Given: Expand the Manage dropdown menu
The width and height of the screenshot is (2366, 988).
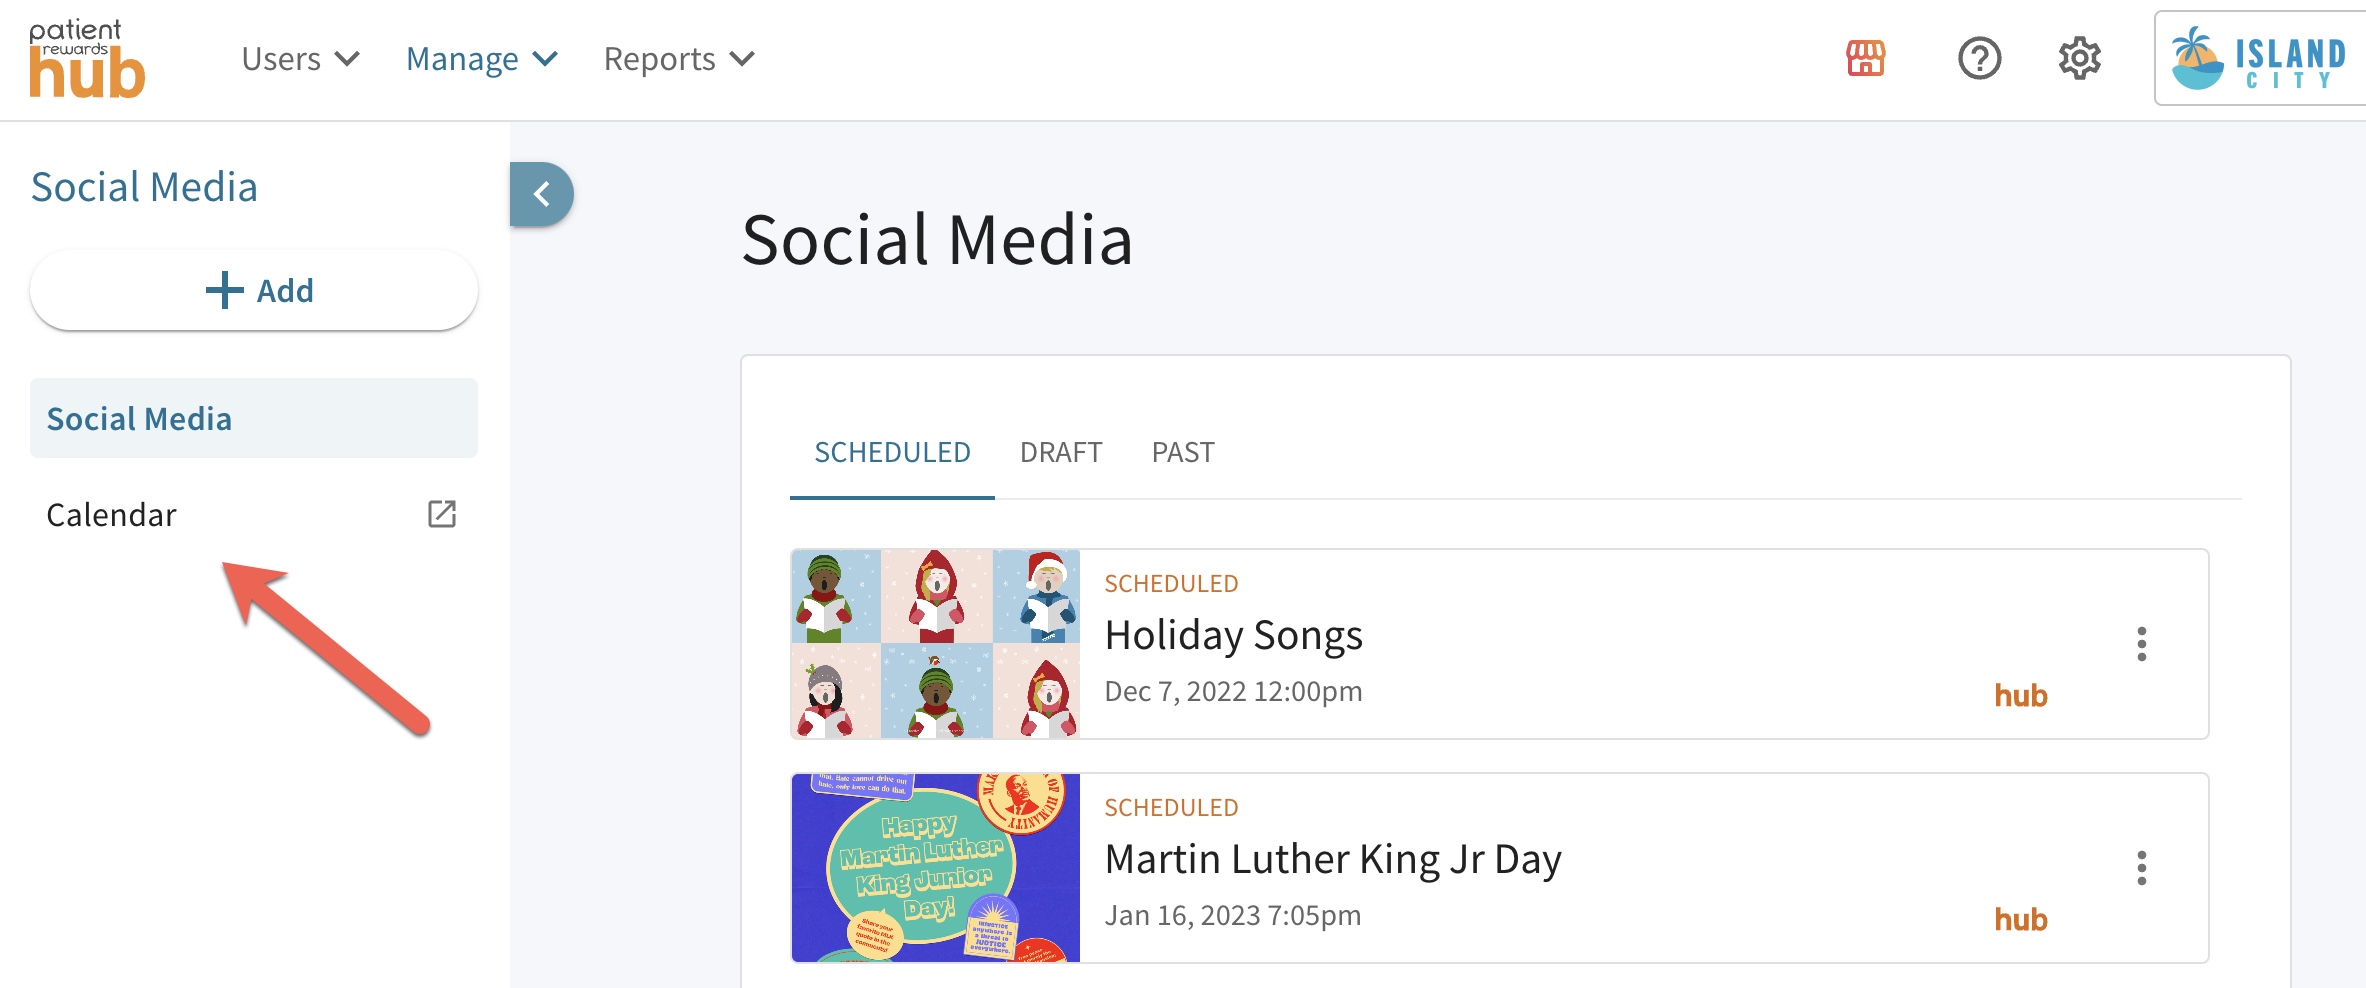Looking at the screenshot, I should coord(482,59).
